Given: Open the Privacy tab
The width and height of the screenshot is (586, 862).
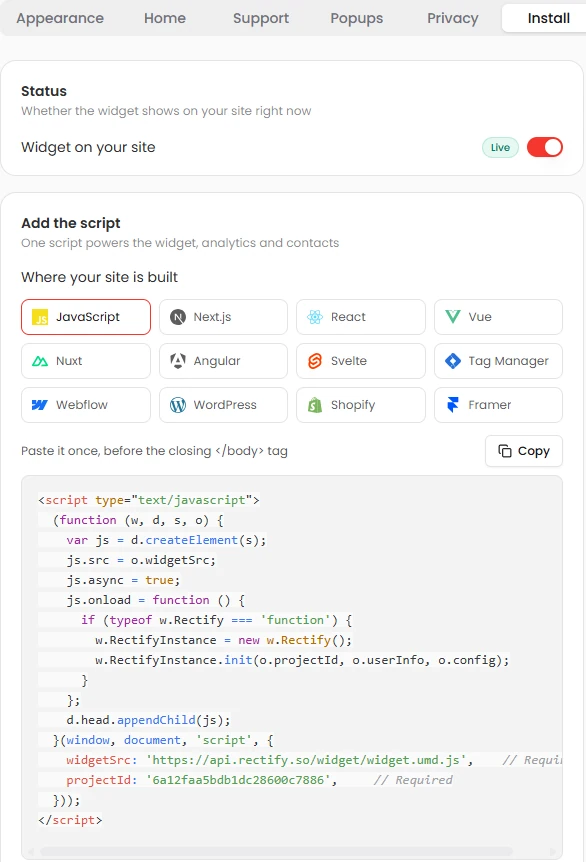Looking at the screenshot, I should [x=452, y=18].
